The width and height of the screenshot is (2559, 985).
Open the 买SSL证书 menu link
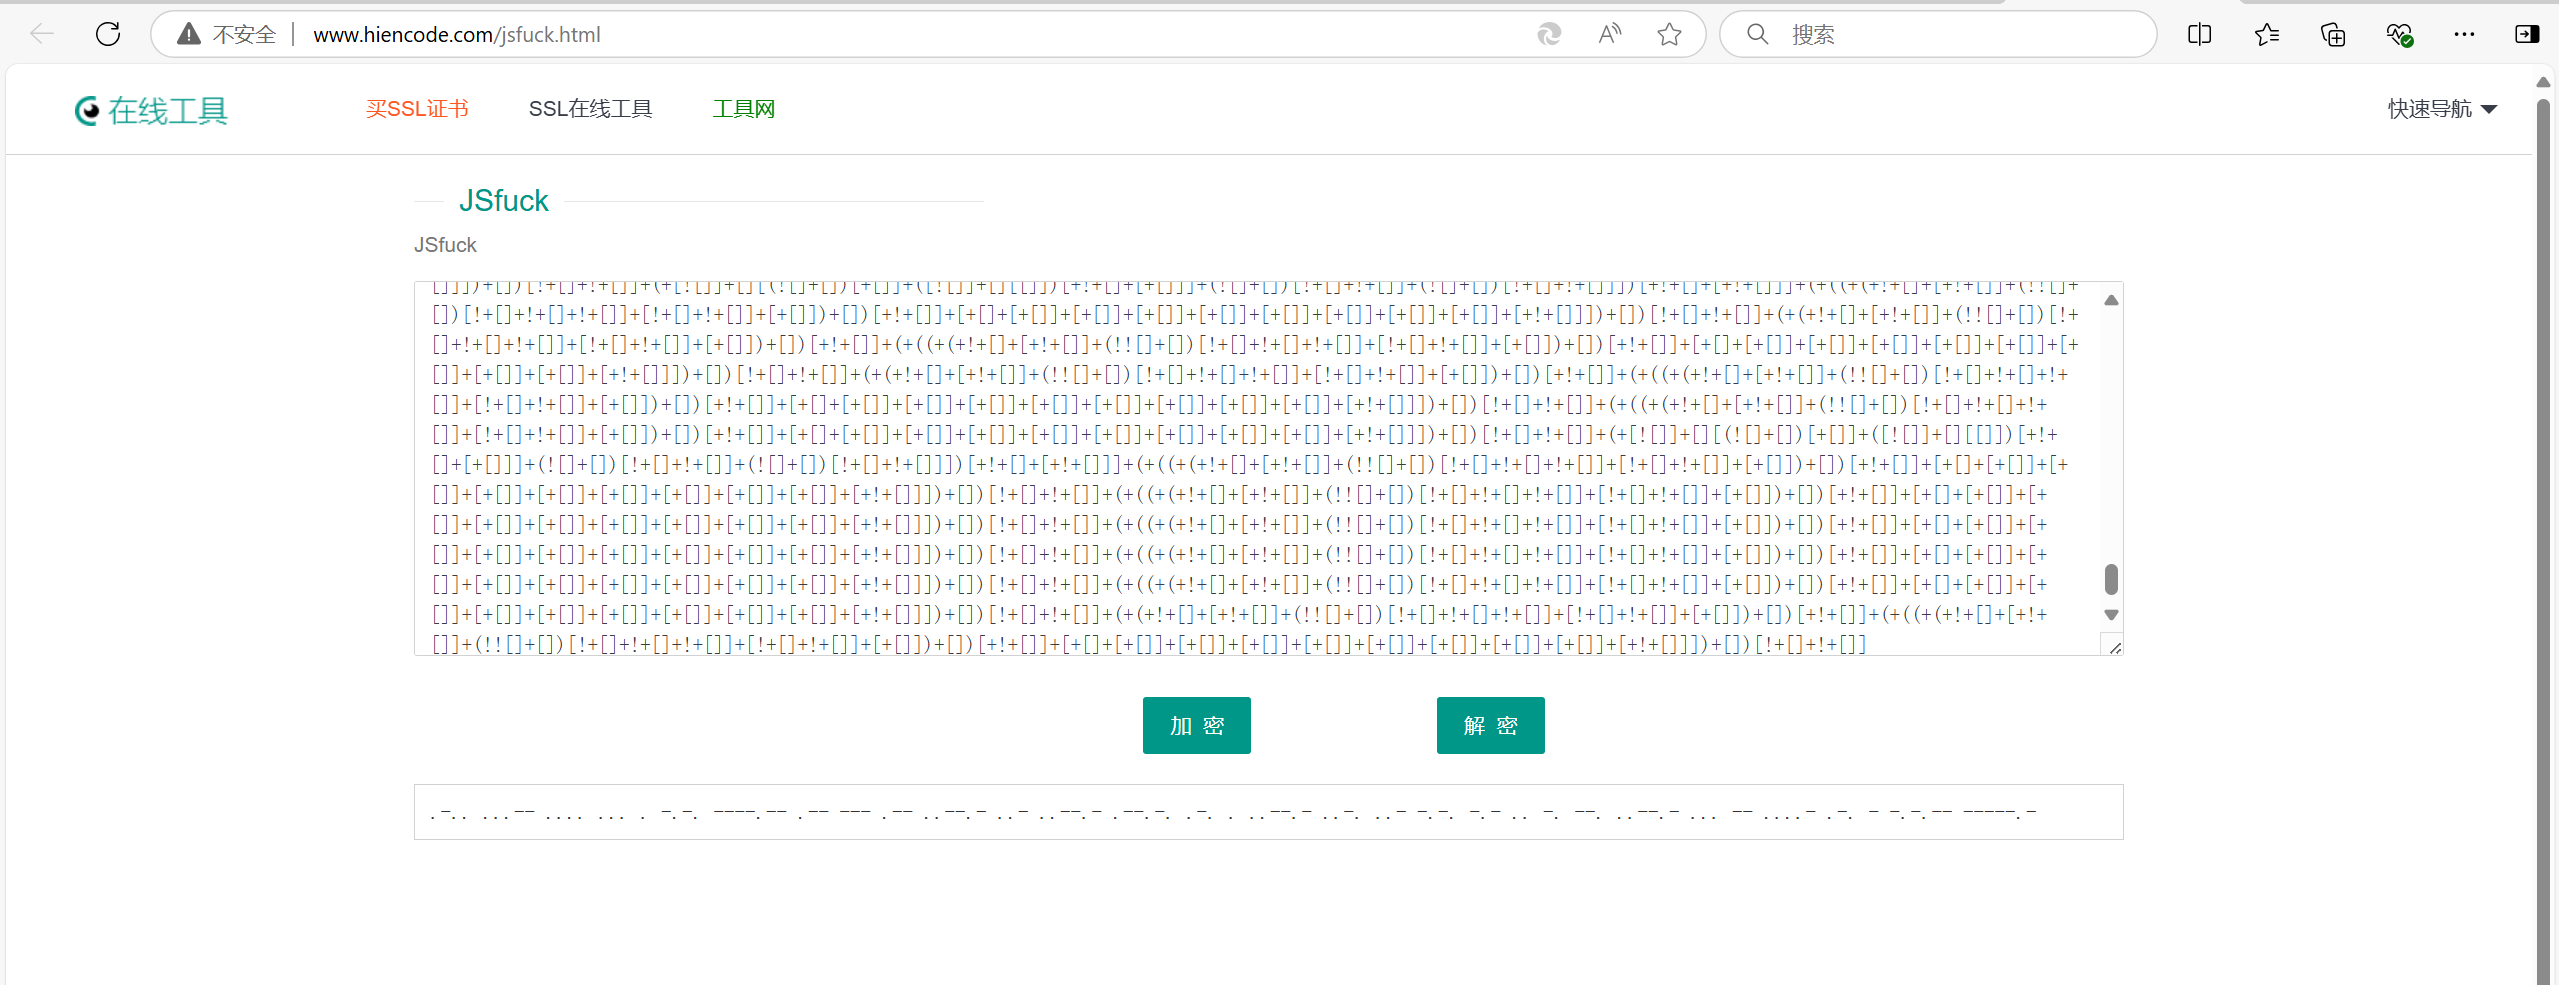point(417,109)
